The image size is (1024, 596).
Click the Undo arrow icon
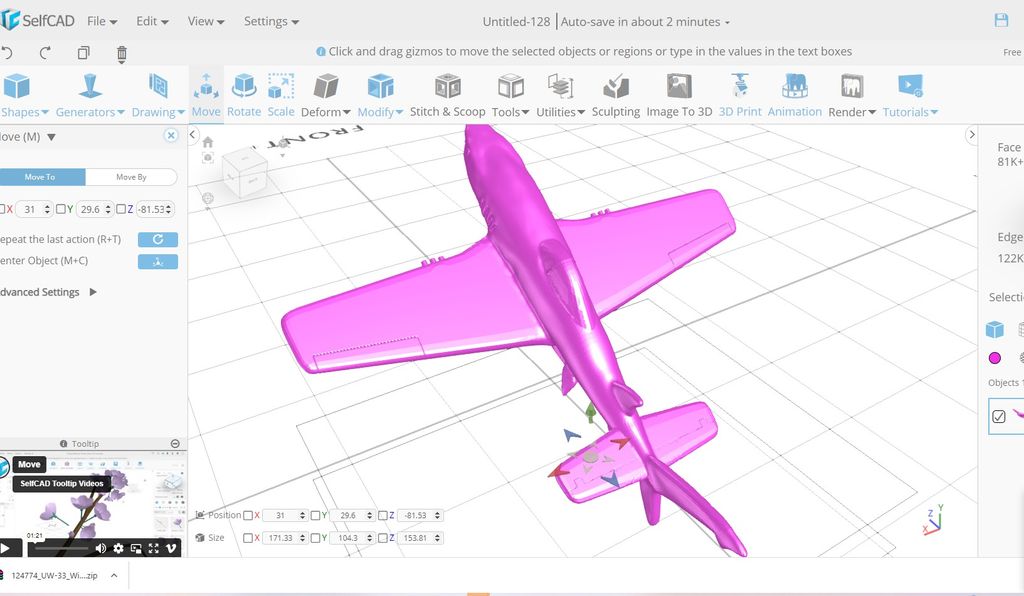coord(10,54)
